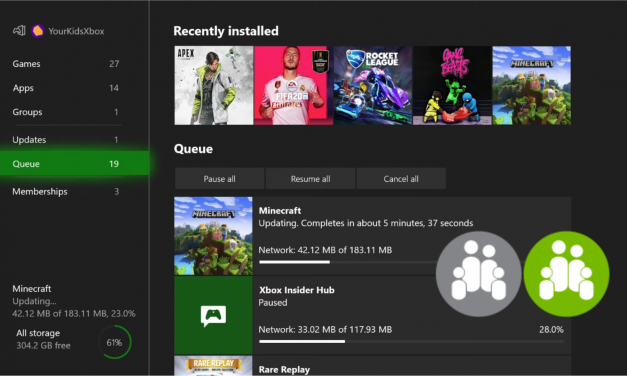Select Minecraft tile in Recently installed
The width and height of the screenshot is (627, 376).
point(532,85)
